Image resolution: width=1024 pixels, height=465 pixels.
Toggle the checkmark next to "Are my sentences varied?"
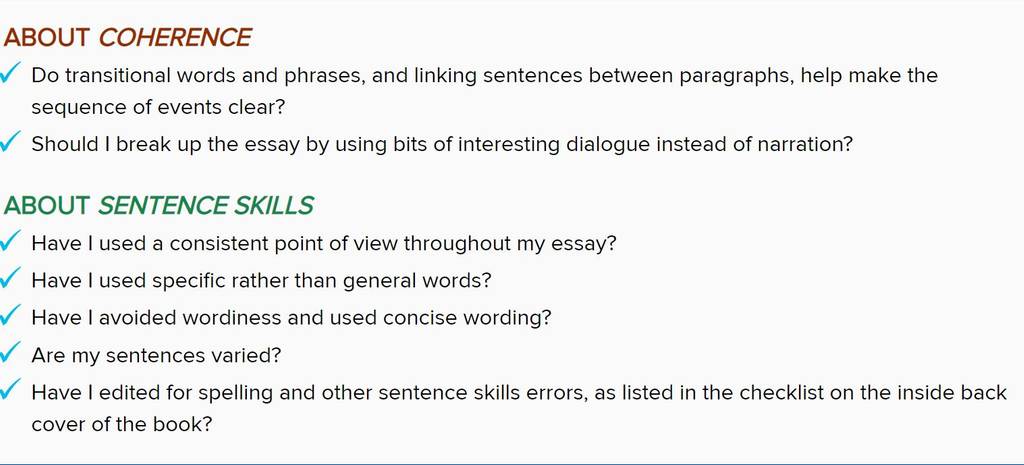(10, 353)
